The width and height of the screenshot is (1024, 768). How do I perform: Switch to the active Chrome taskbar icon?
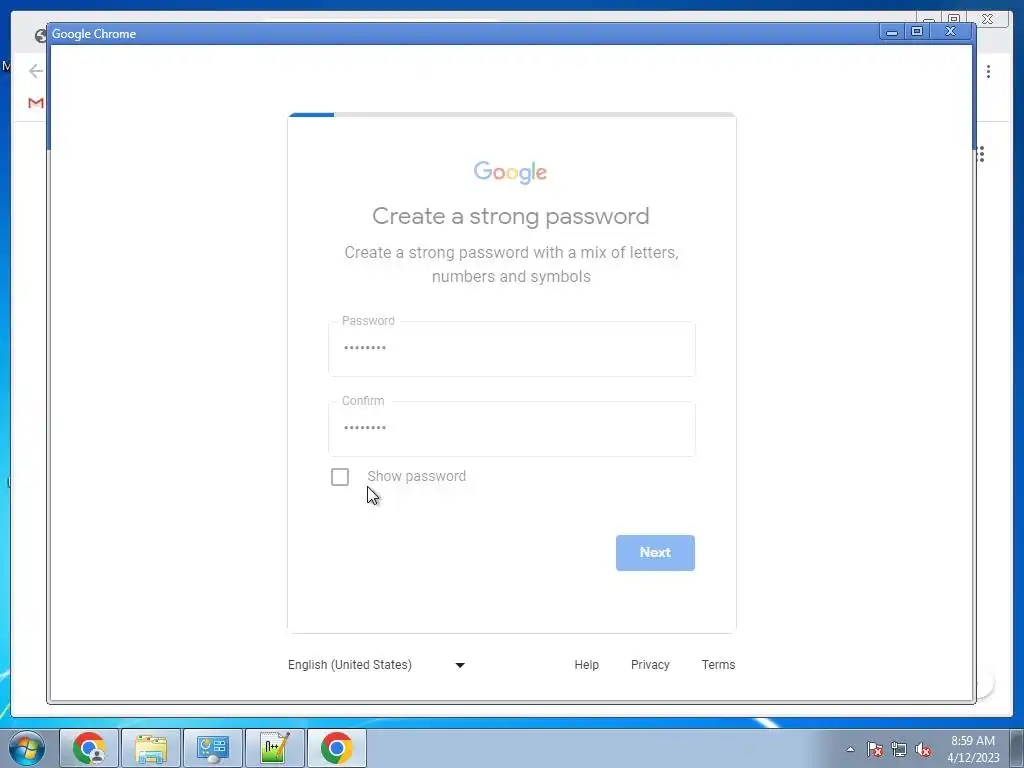(x=337, y=748)
